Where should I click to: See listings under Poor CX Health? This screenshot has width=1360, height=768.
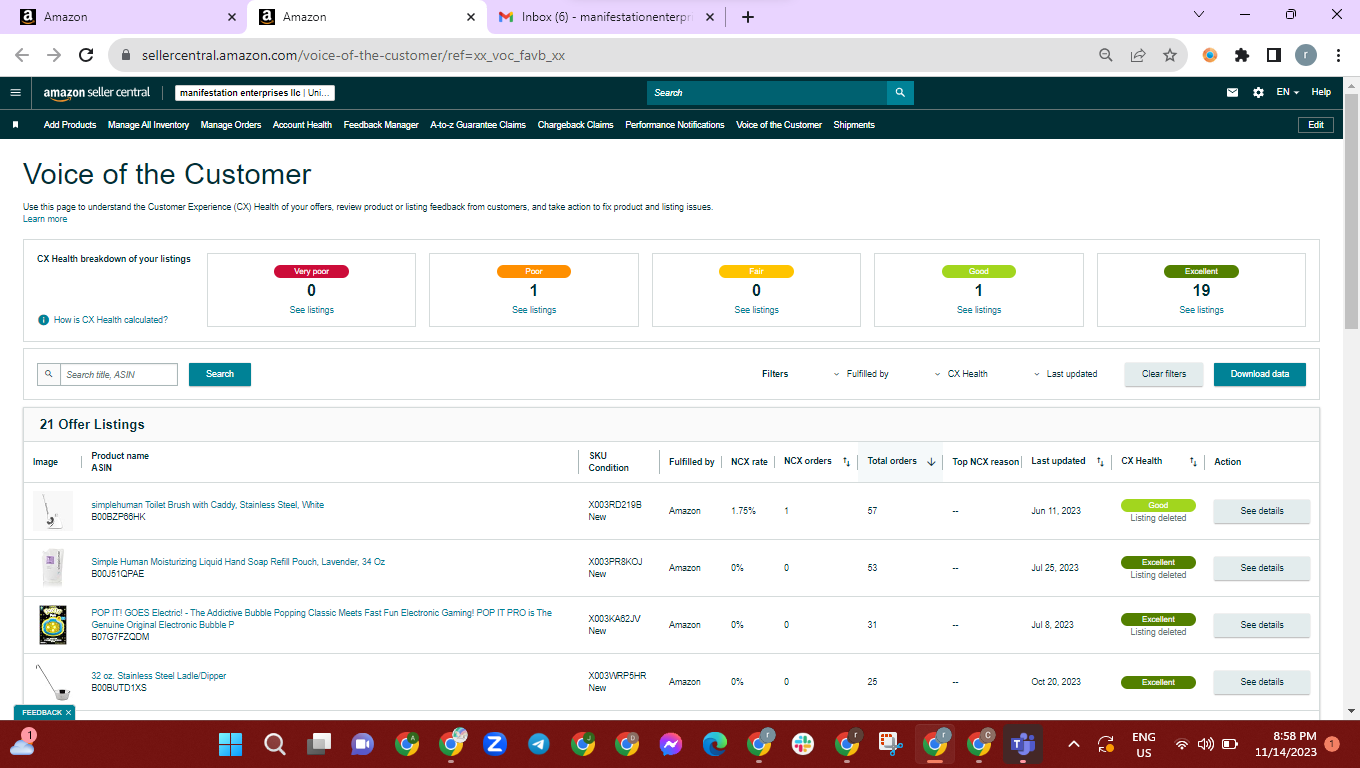[x=534, y=310]
